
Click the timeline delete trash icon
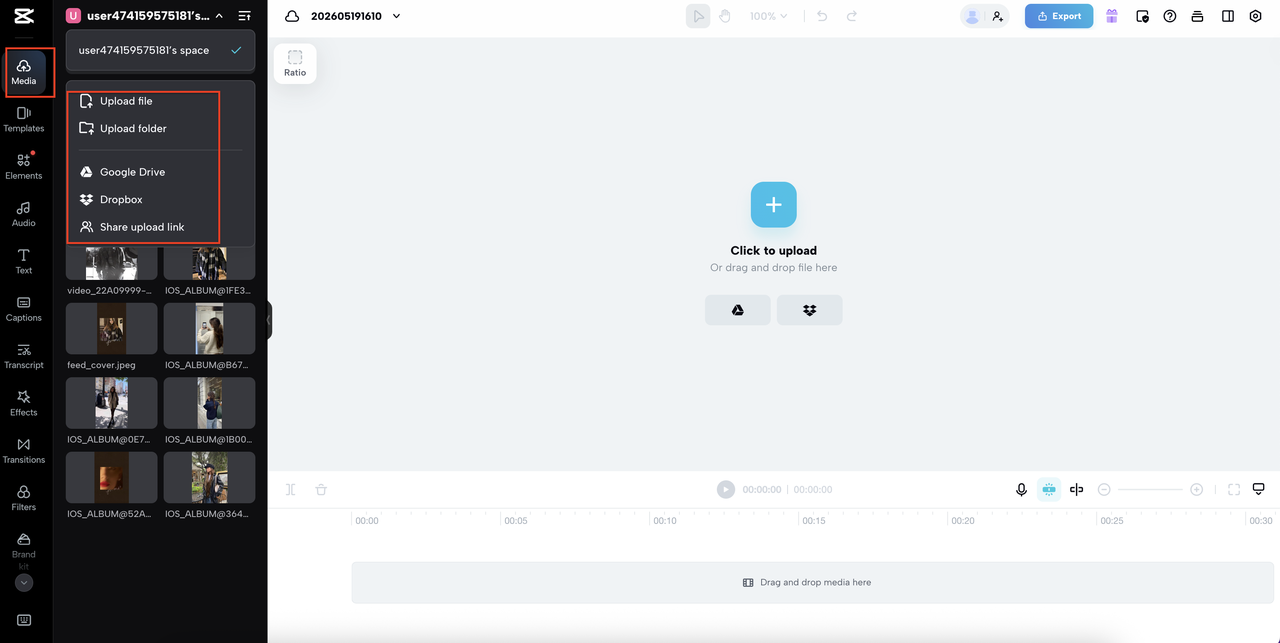point(321,490)
